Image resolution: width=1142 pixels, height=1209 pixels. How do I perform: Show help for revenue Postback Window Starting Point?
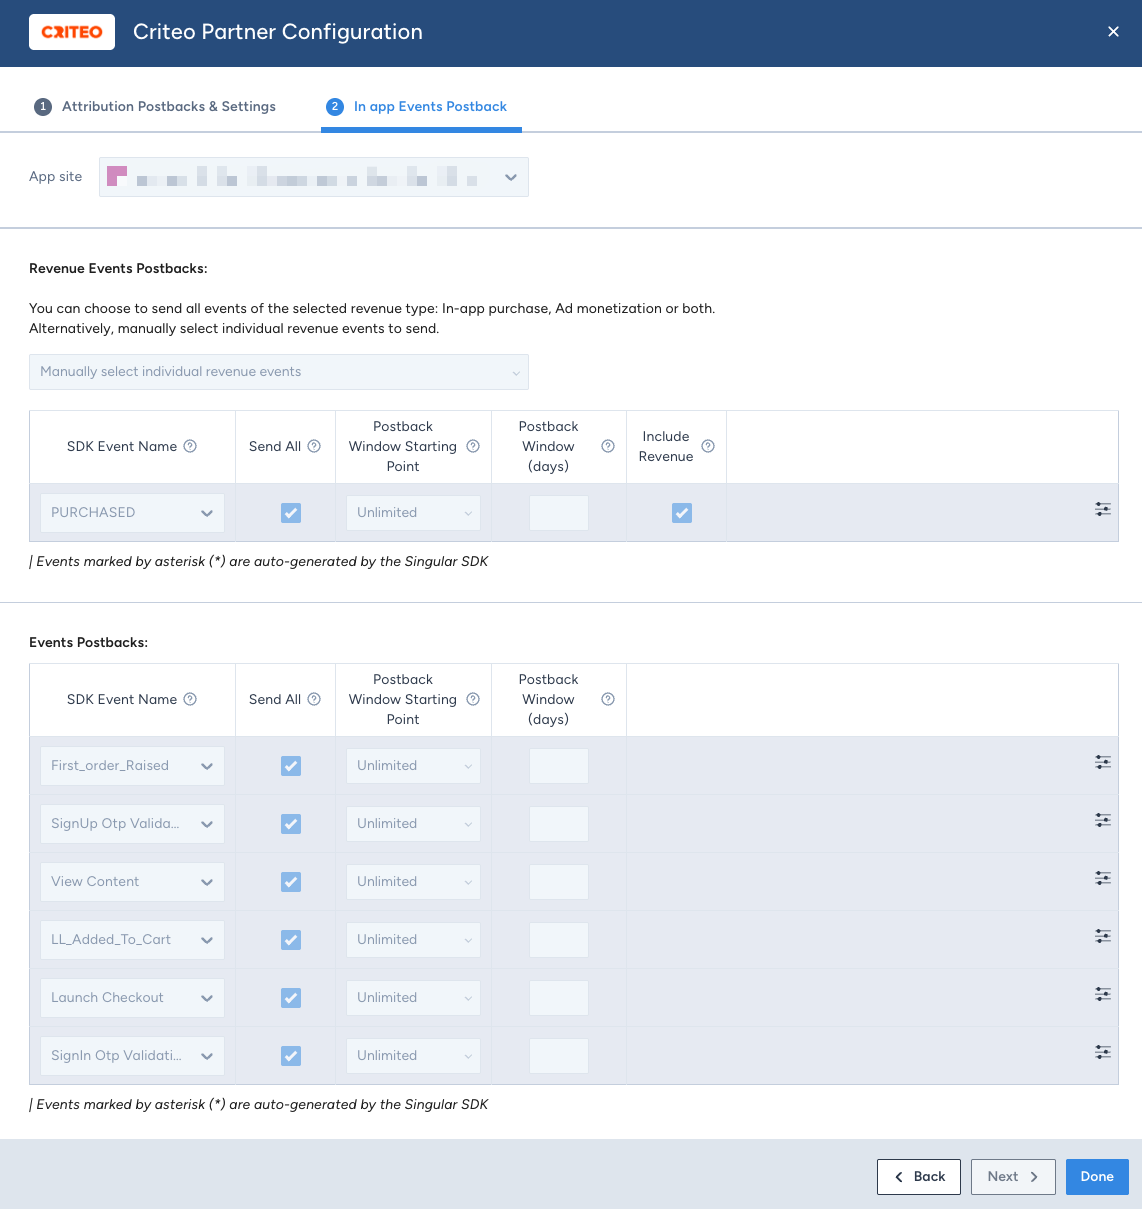pos(473,446)
